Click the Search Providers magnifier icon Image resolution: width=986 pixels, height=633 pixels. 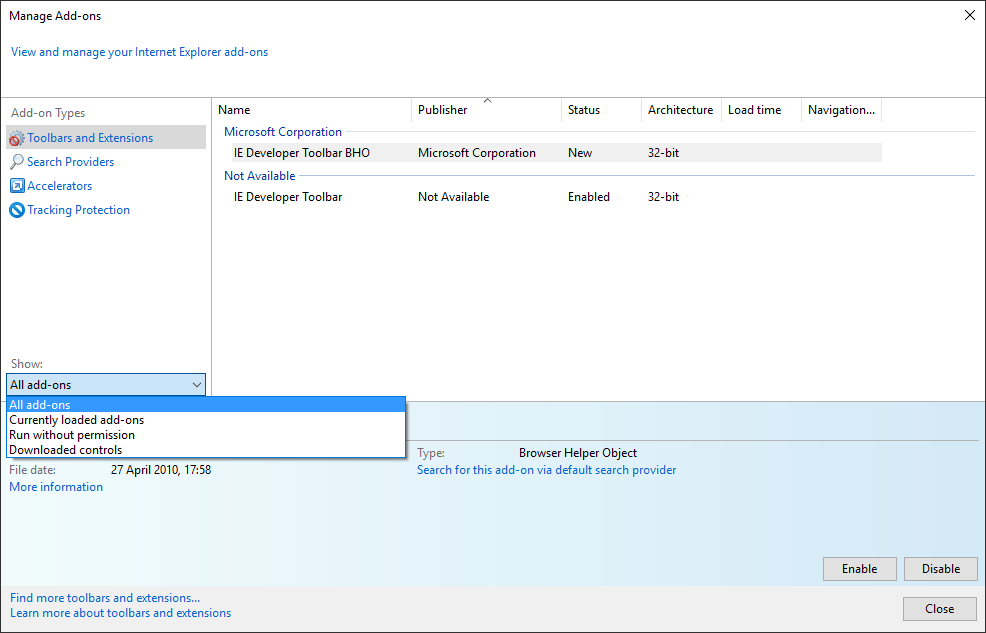17,162
